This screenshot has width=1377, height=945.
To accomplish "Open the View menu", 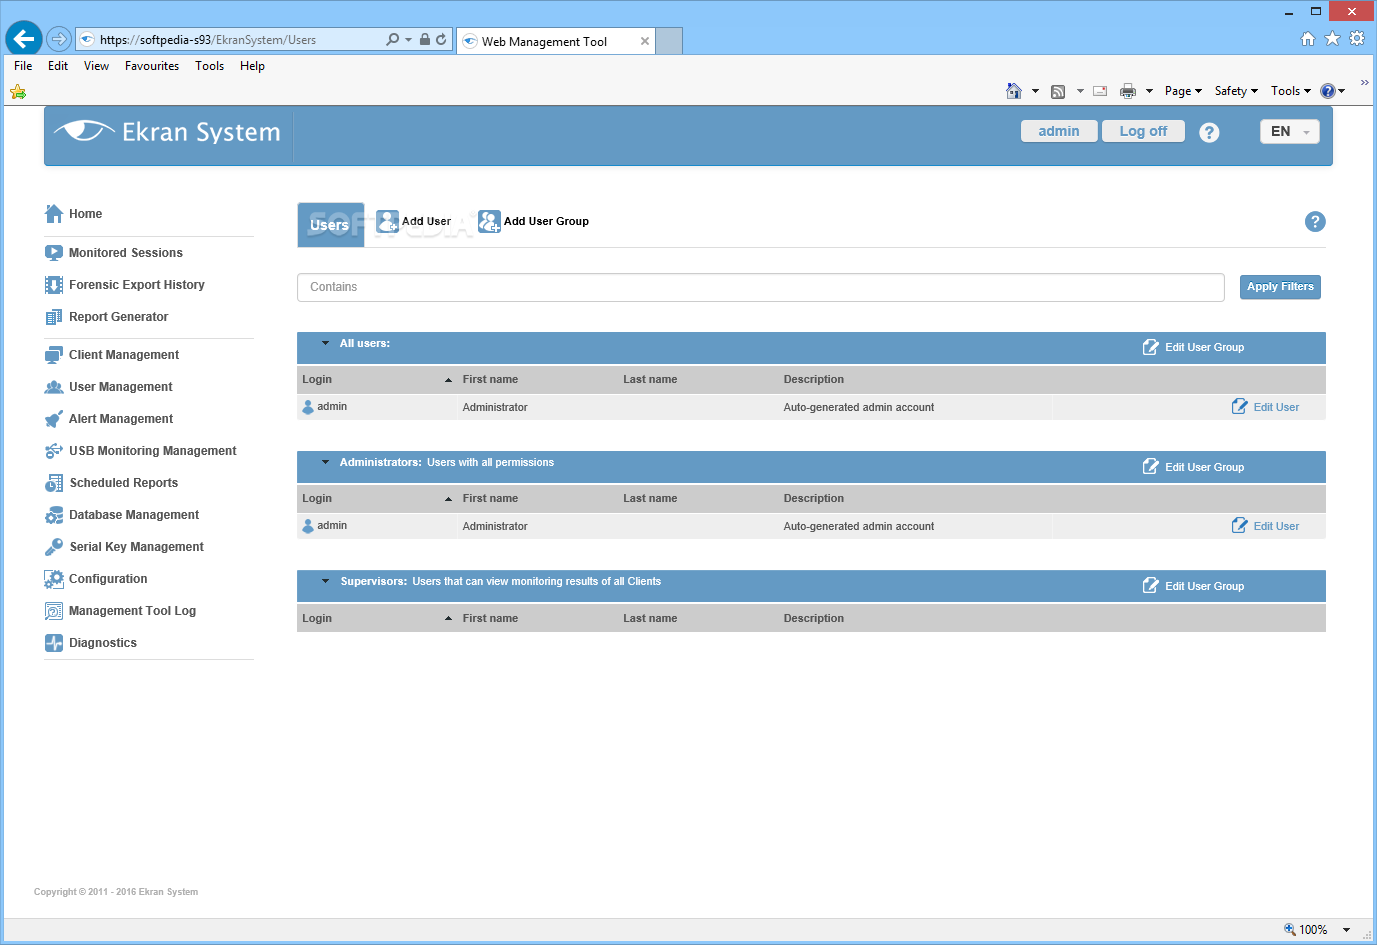I will [96, 66].
